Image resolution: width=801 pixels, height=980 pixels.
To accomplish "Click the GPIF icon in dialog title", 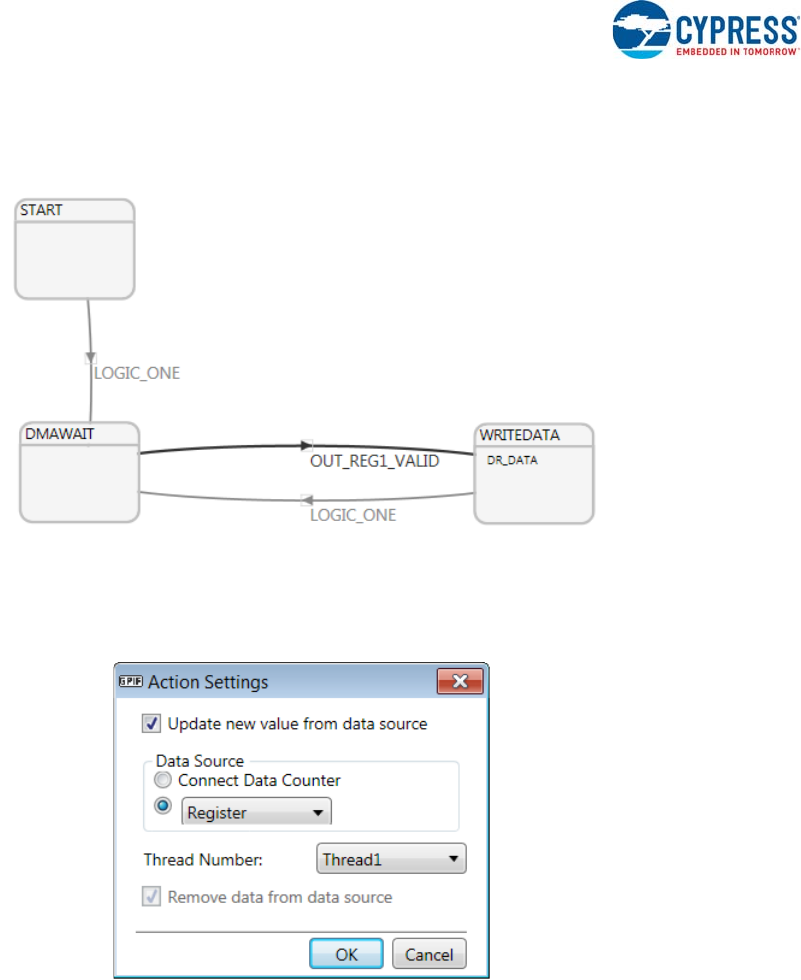I will click(x=131, y=681).
